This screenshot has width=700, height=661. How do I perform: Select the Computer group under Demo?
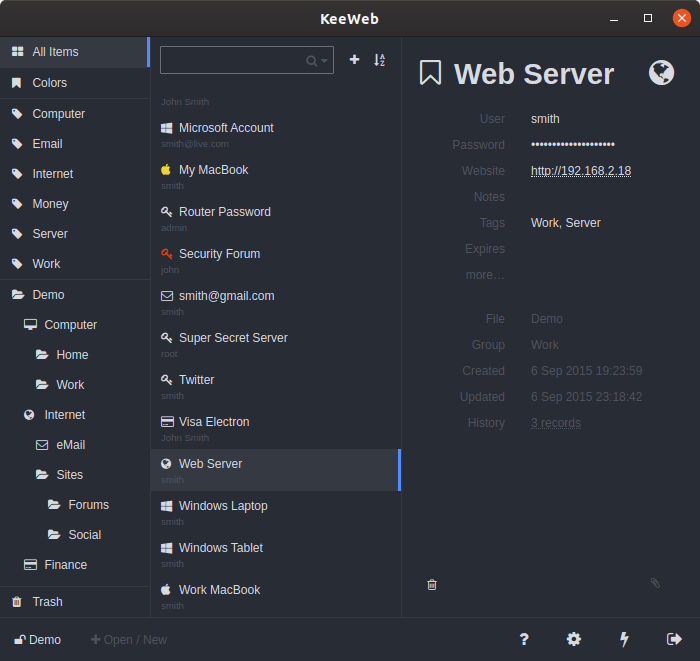(75, 324)
